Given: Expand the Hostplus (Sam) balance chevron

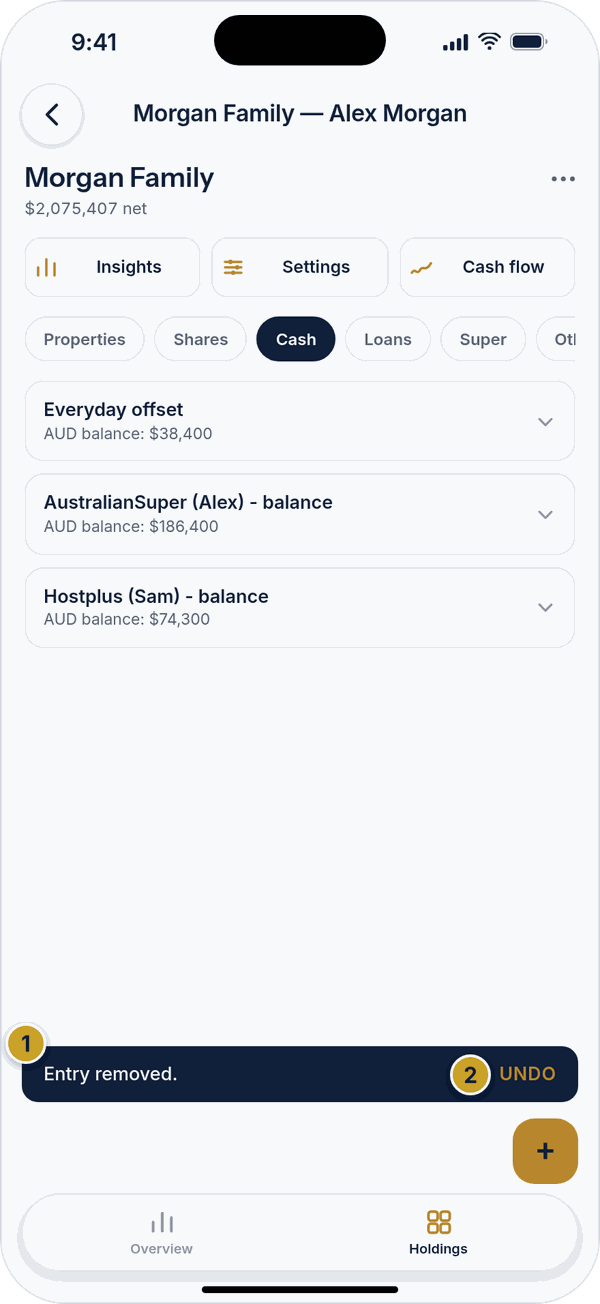Looking at the screenshot, I should (x=545, y=607).
